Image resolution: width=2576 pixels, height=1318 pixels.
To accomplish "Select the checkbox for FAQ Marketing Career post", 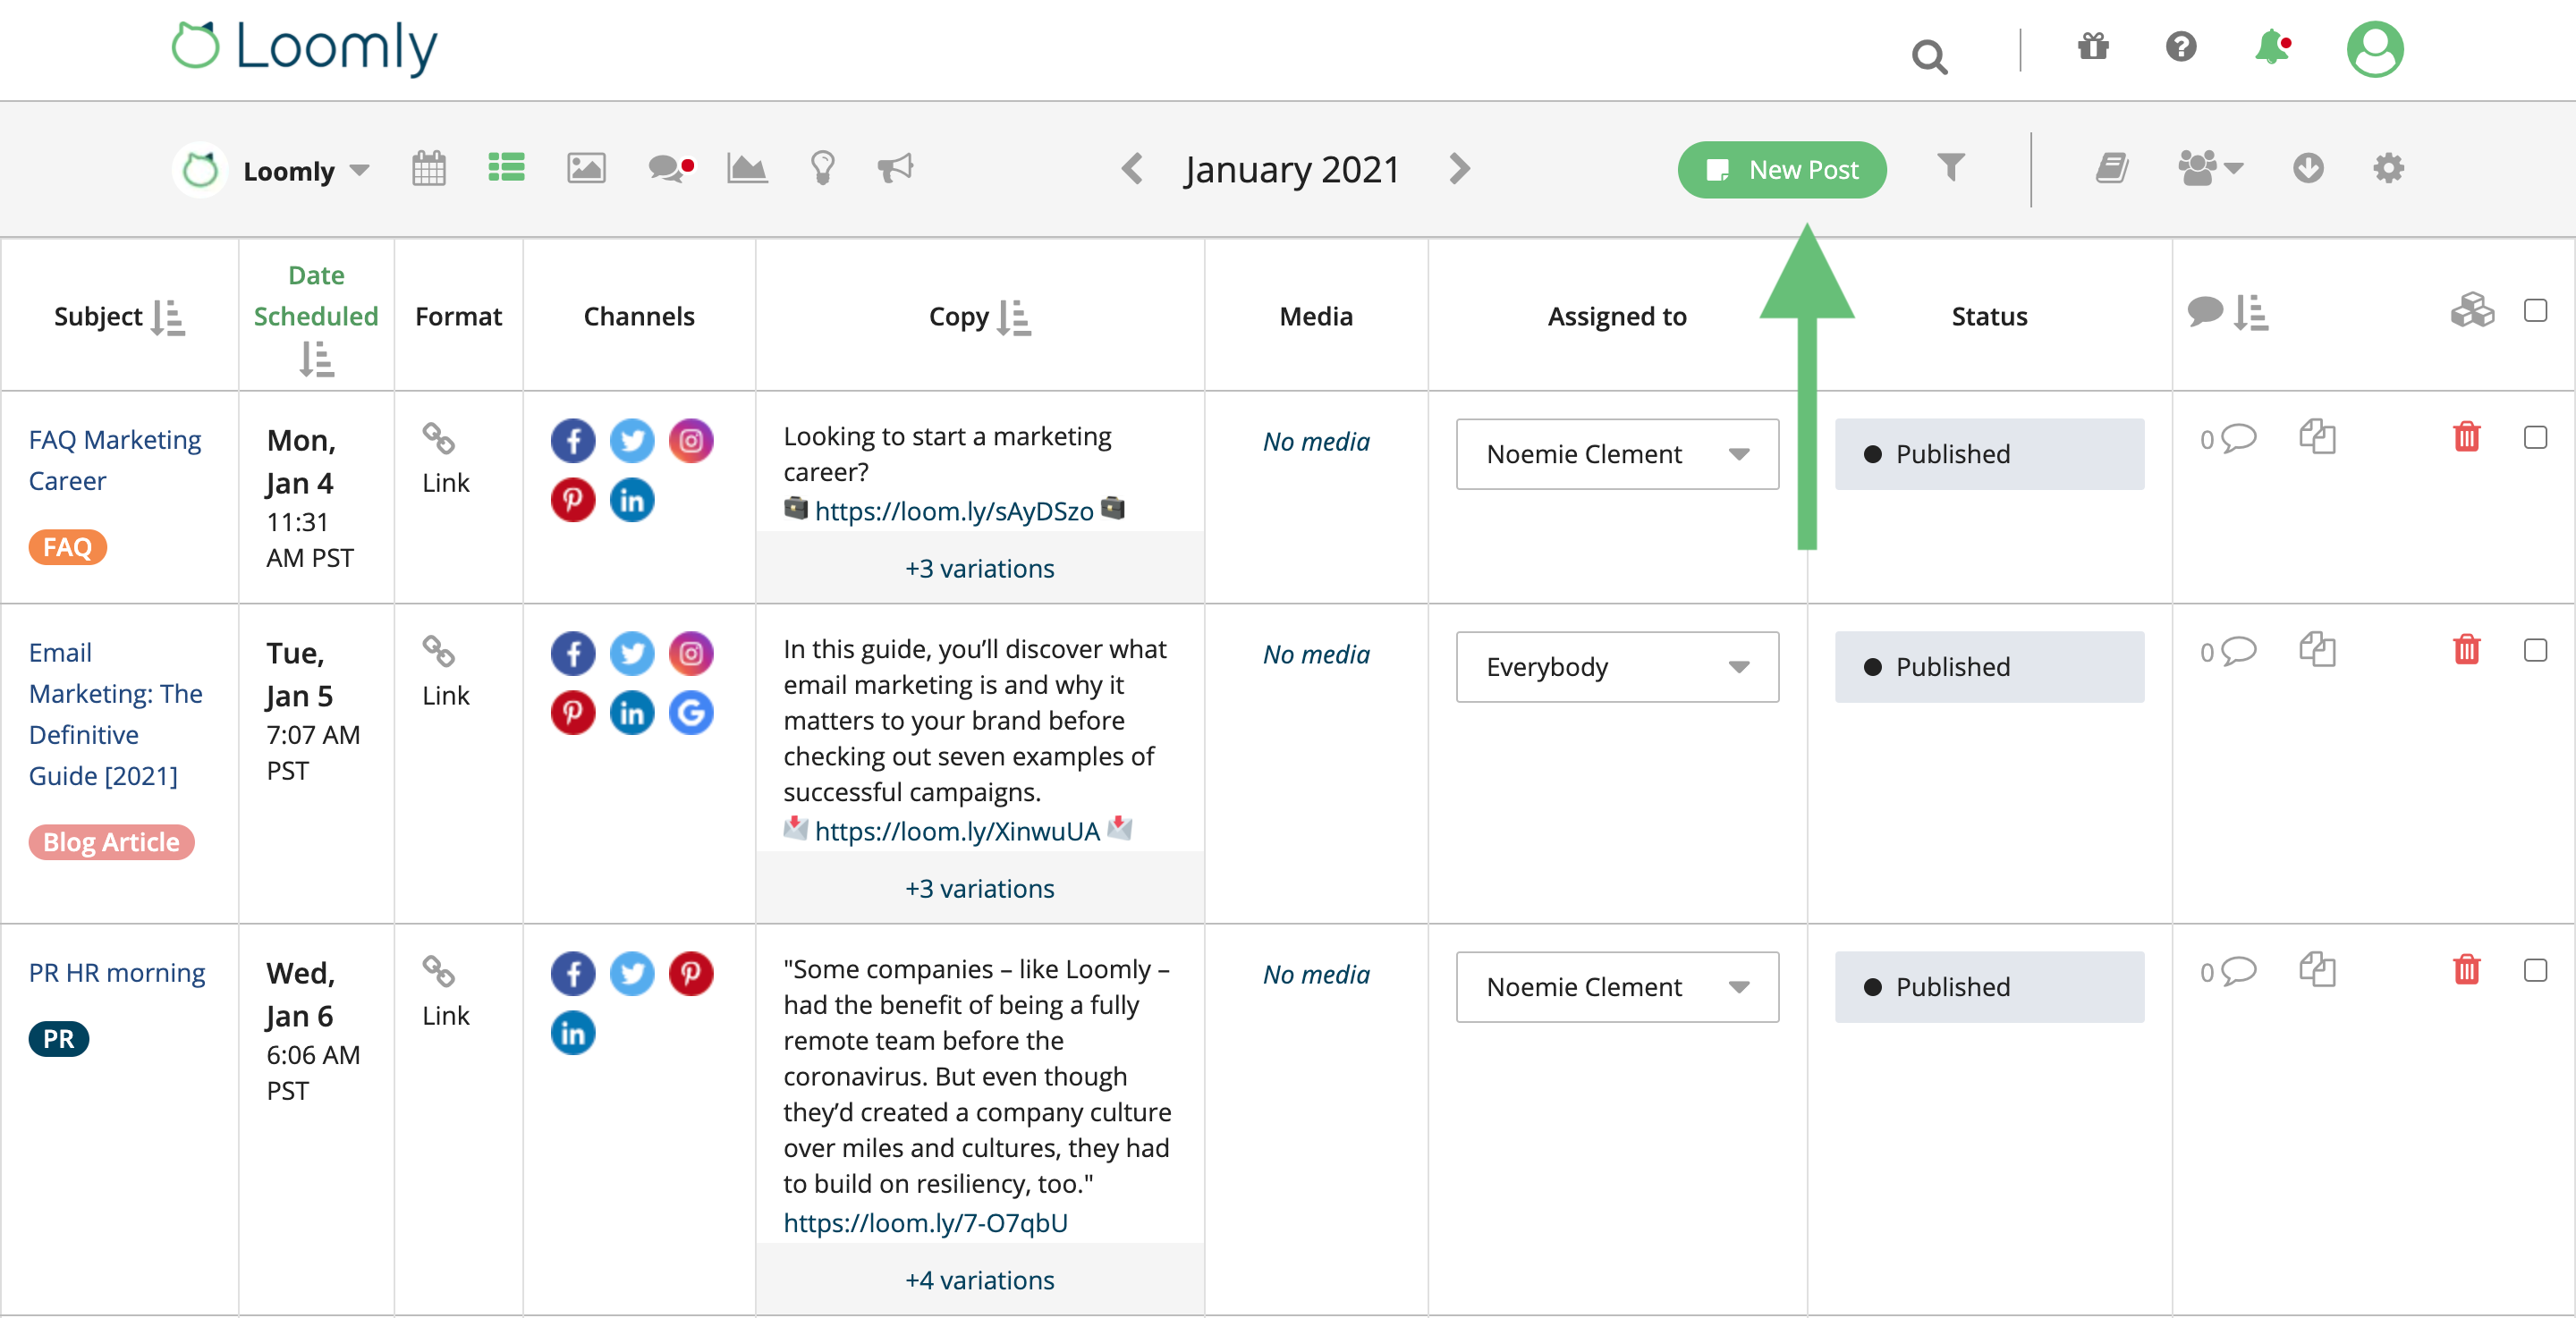I will pyautogui.click(x=2534, y=437).
